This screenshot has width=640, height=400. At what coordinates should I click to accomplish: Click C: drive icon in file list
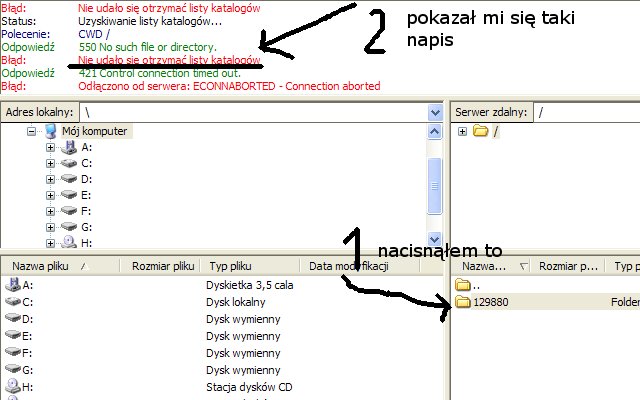point(13,302)
